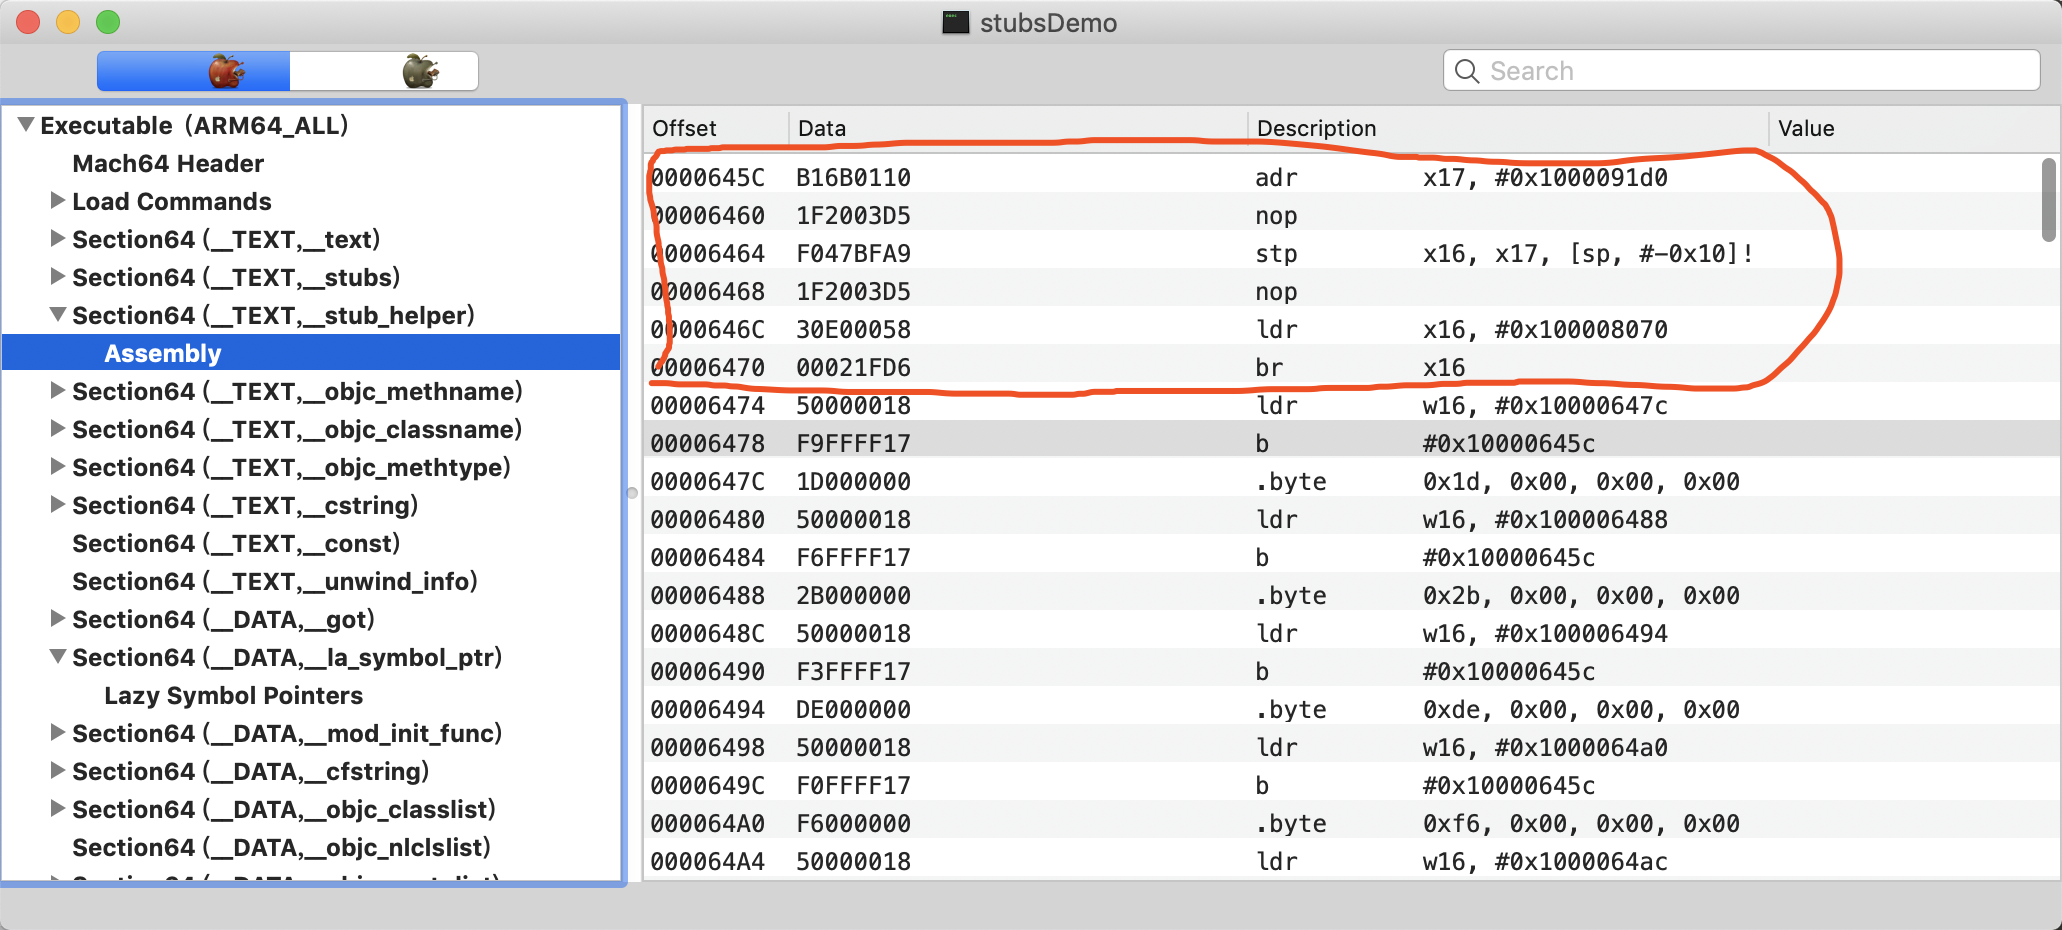2062x930 pixels.
Task: Collapse Section64 (__TEXT,__stub_helper) triangle
Action: [x=58, y=315]
